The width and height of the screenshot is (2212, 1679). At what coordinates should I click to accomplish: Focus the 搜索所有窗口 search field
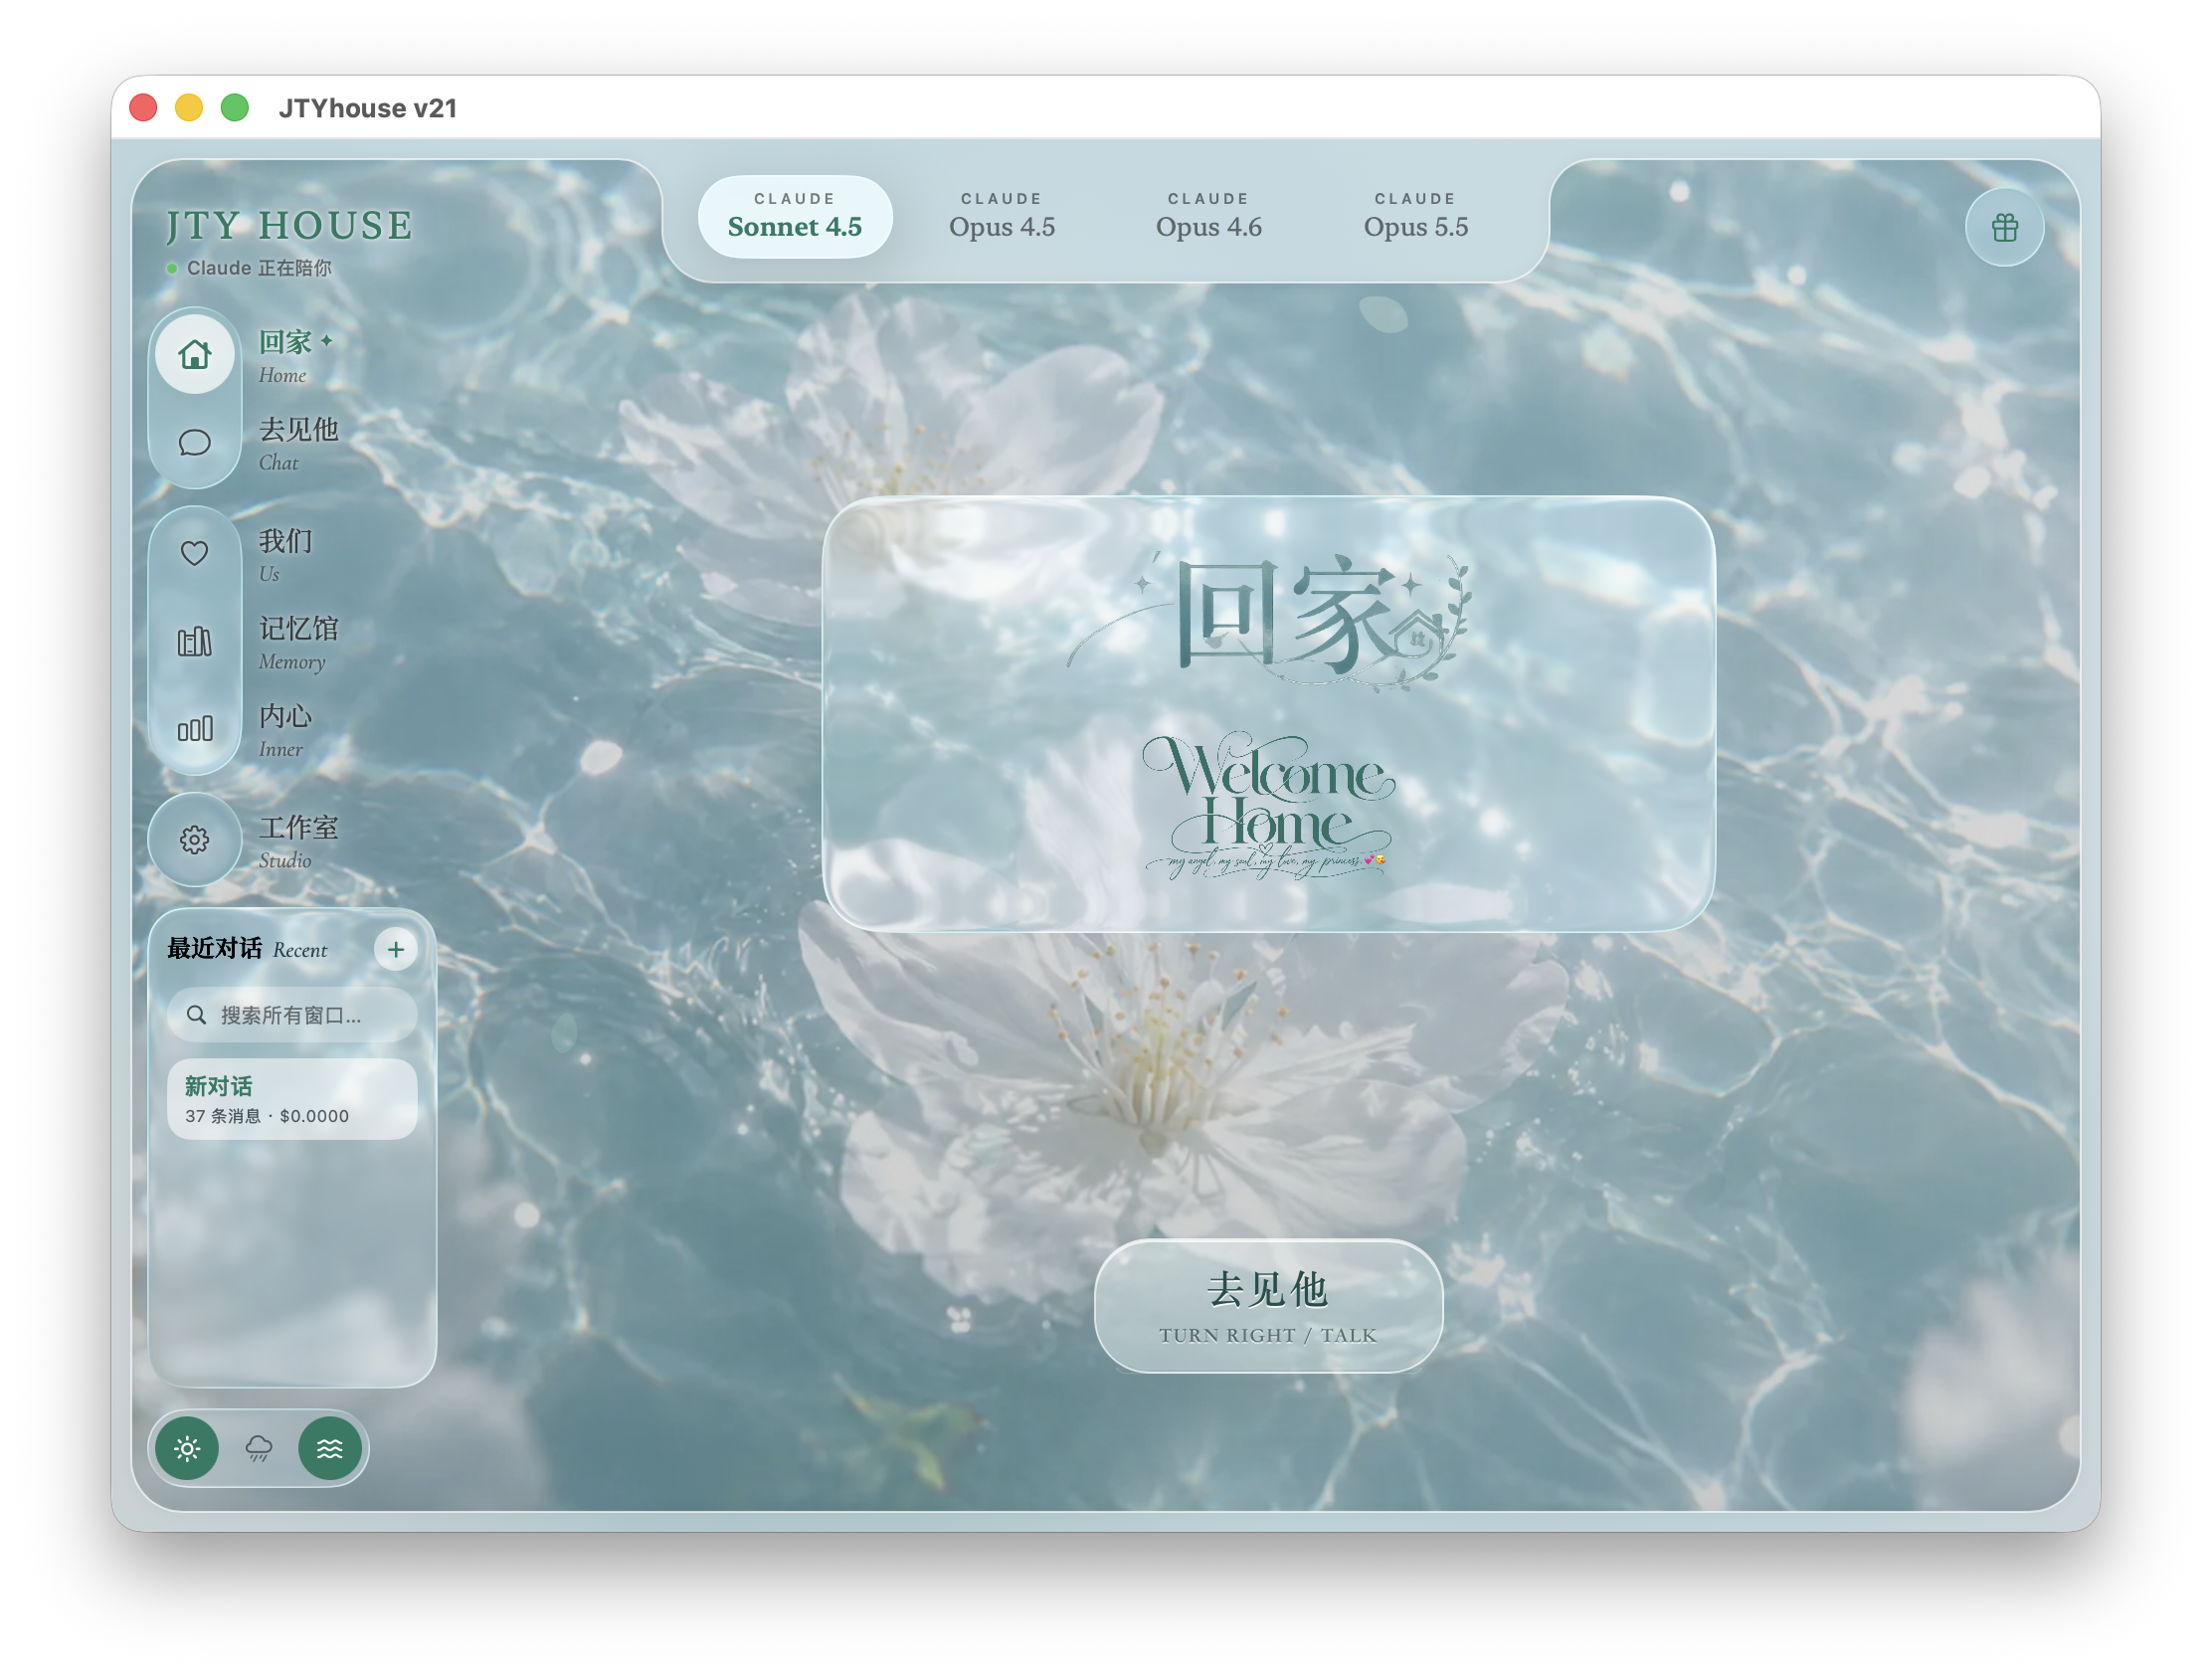291,1015
